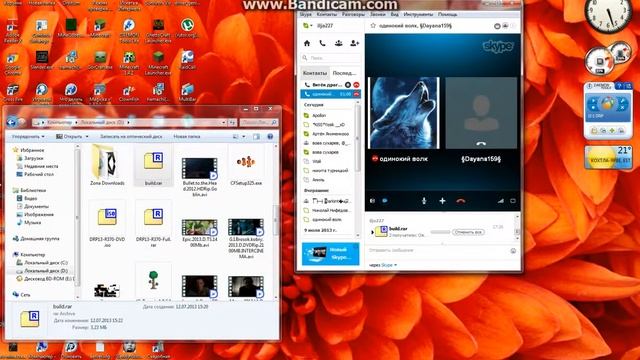The height and width of the screenshot is (360, 640).
Task: Open Помощь menu
Action: pos(447,14)
